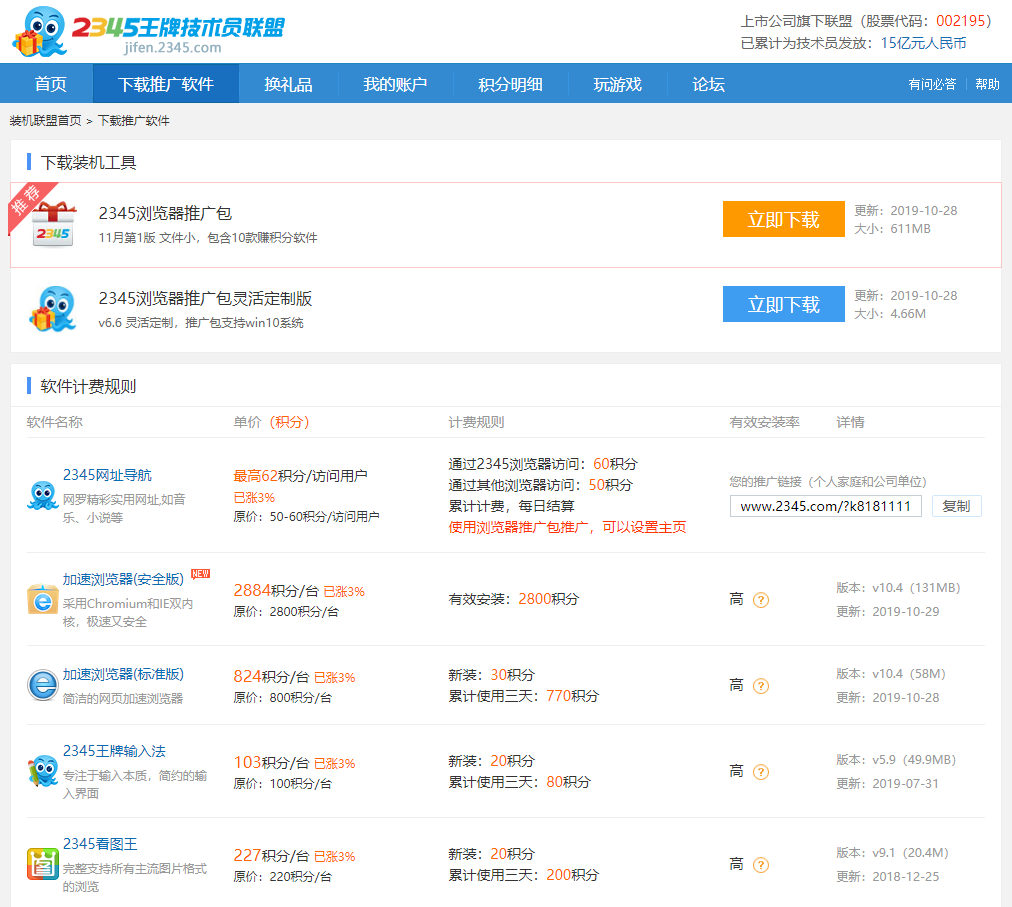This screenshot has width=1012, height=907.
Task: Click the 2345看图王 image viewer icon
Action: tap(43, 864)
